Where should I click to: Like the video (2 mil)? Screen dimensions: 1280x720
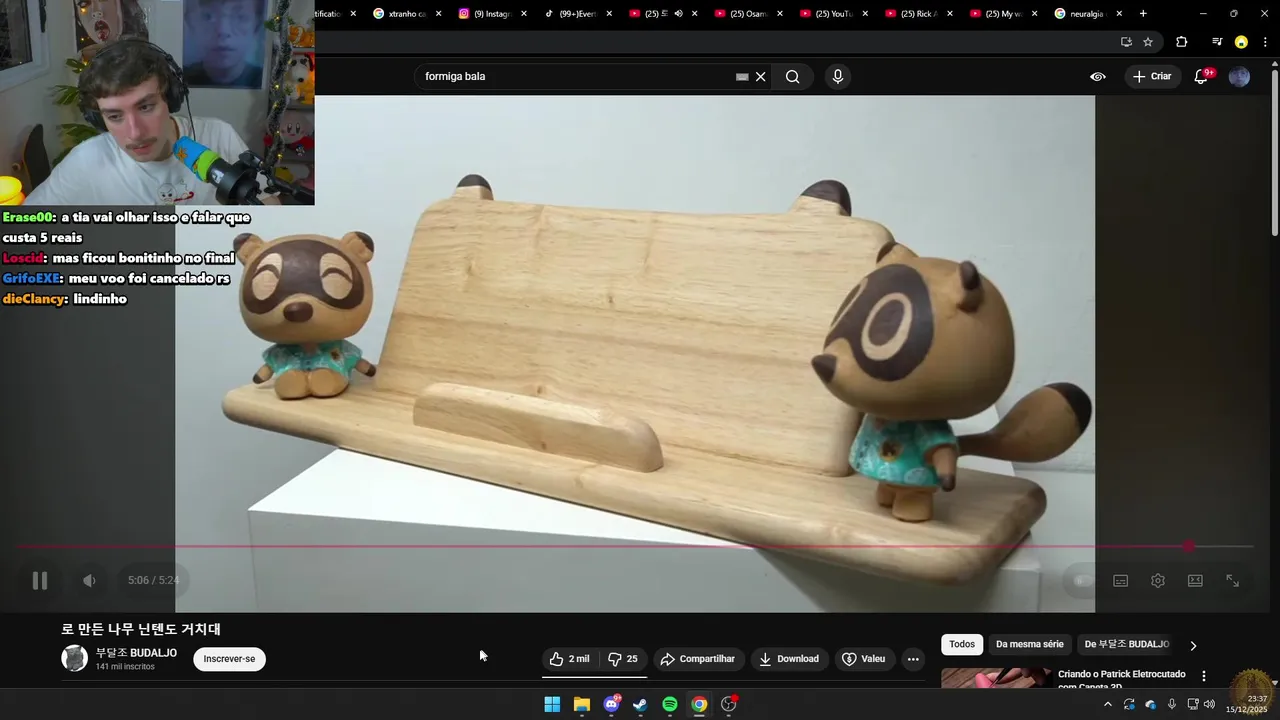[569, 659]
